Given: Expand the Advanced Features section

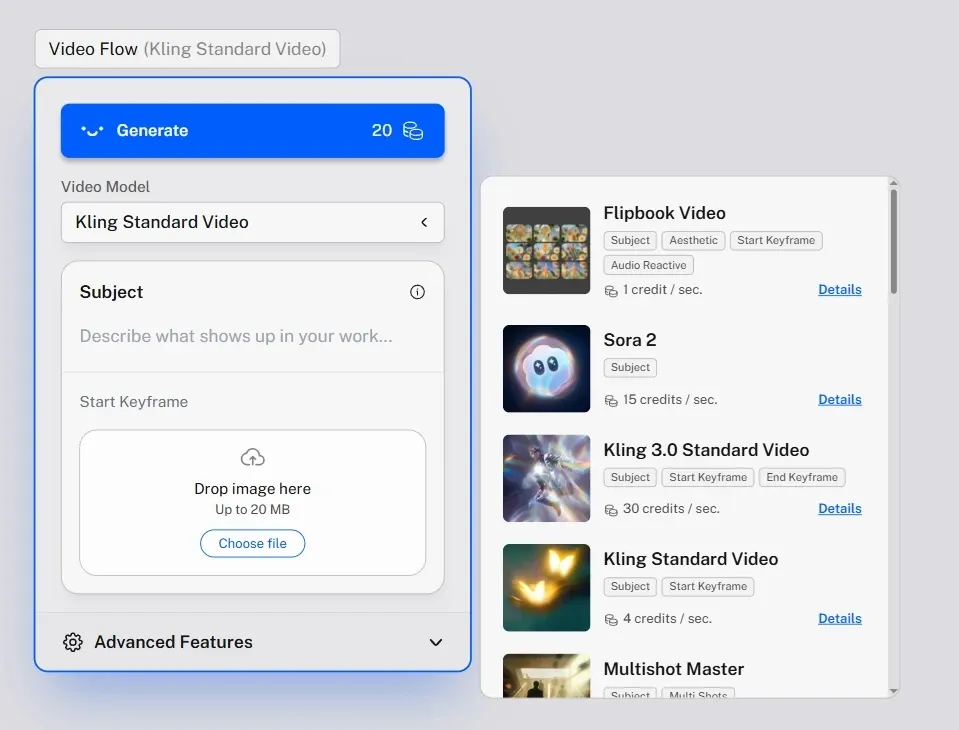Looking at the screenshot, I should pos(253,643).
